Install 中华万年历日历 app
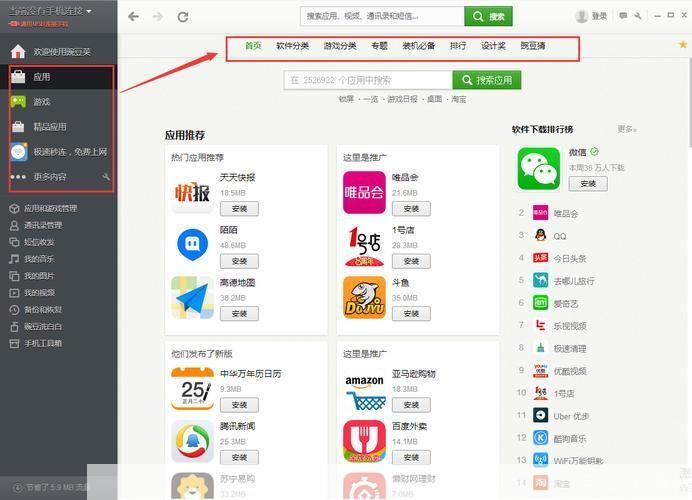The image size is (692, 500). 239,405
